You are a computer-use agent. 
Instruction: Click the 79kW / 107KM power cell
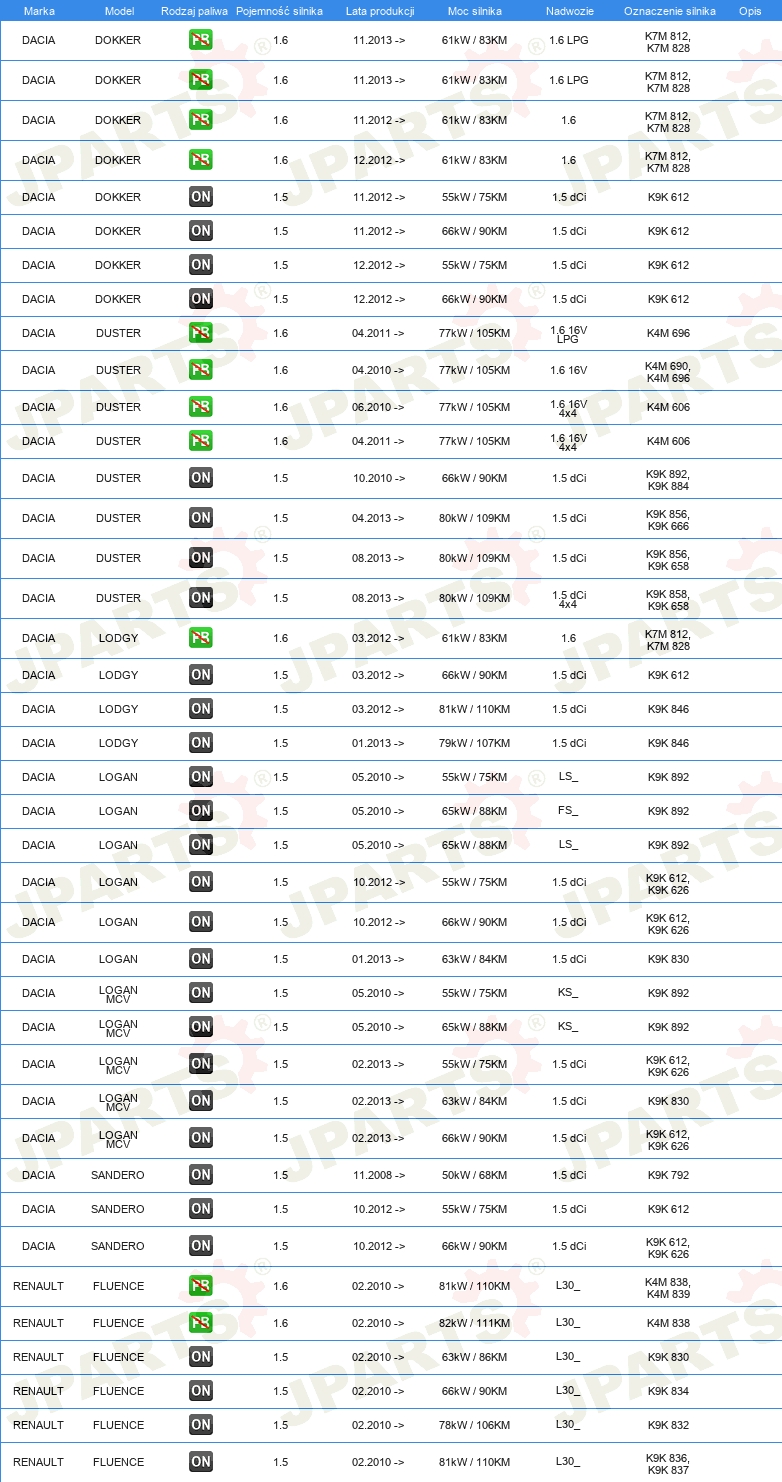tap(474, 743)
